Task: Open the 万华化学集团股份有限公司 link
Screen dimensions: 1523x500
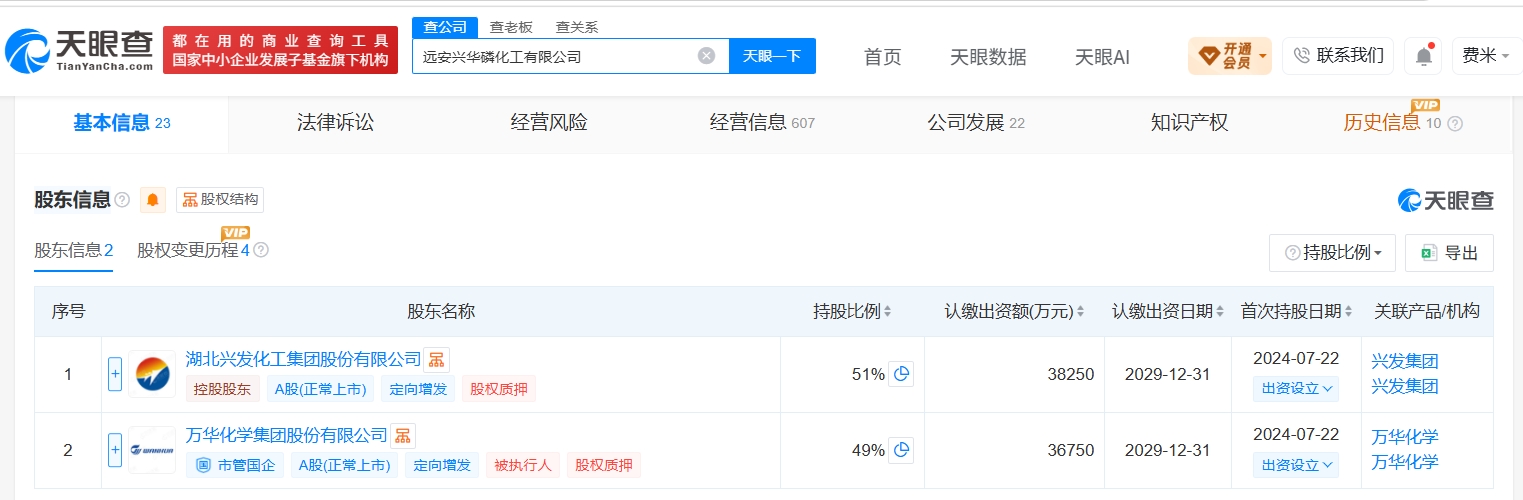Action: (x=286, y=435)
